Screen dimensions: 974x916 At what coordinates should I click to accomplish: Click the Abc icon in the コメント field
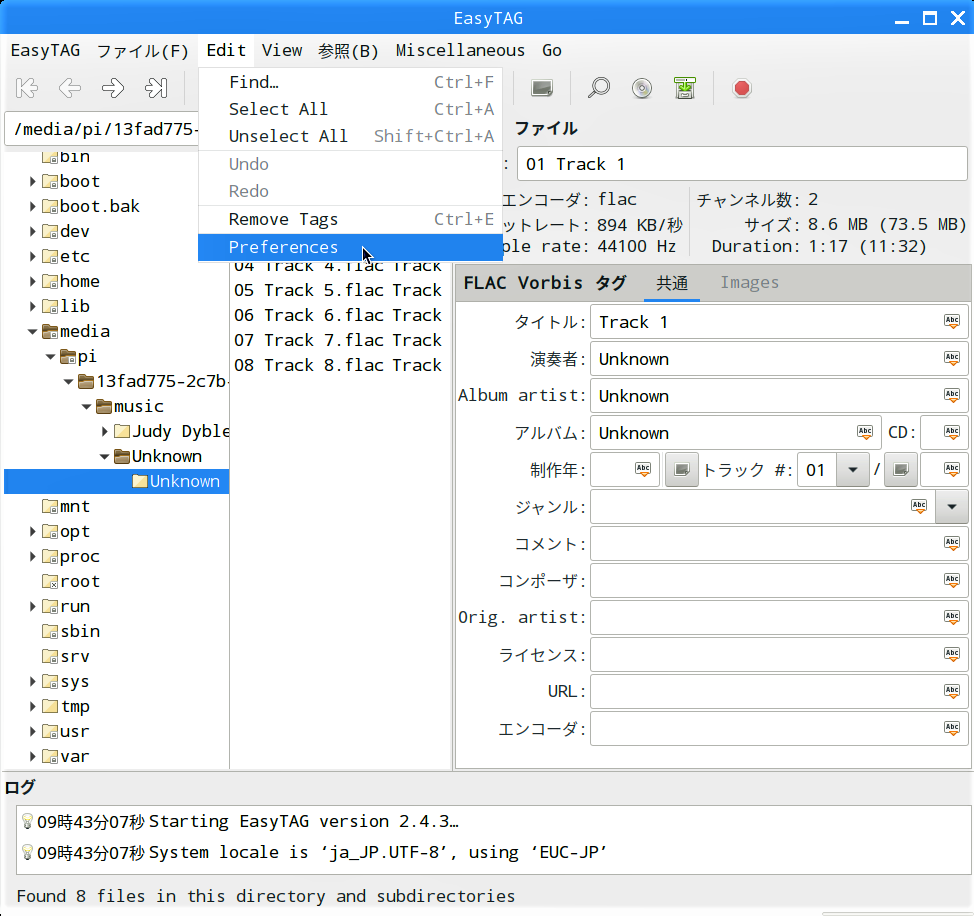tap(952, 543)
